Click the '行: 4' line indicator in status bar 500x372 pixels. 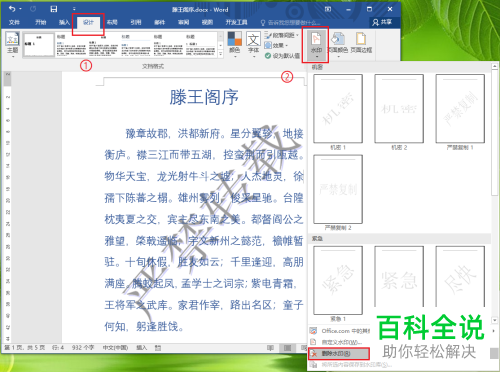pos(58,348)
